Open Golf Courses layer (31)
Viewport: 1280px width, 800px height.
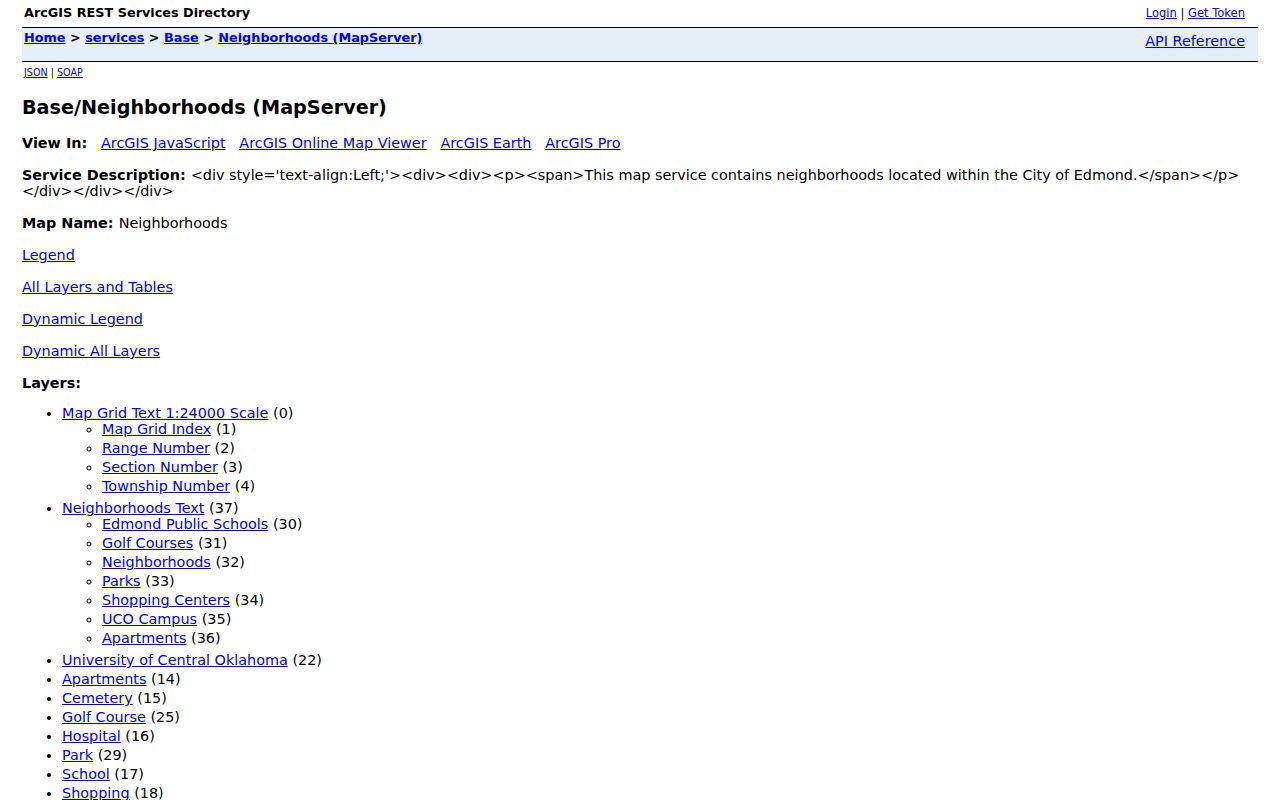pyautogui.click(x=148, y=543)
